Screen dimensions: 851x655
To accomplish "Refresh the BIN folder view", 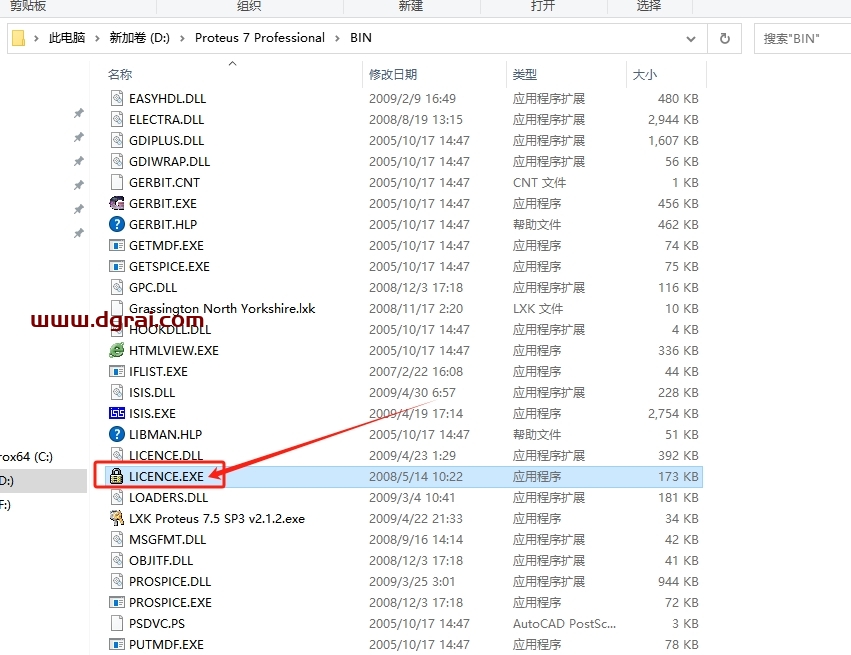I will pos(725,39).
